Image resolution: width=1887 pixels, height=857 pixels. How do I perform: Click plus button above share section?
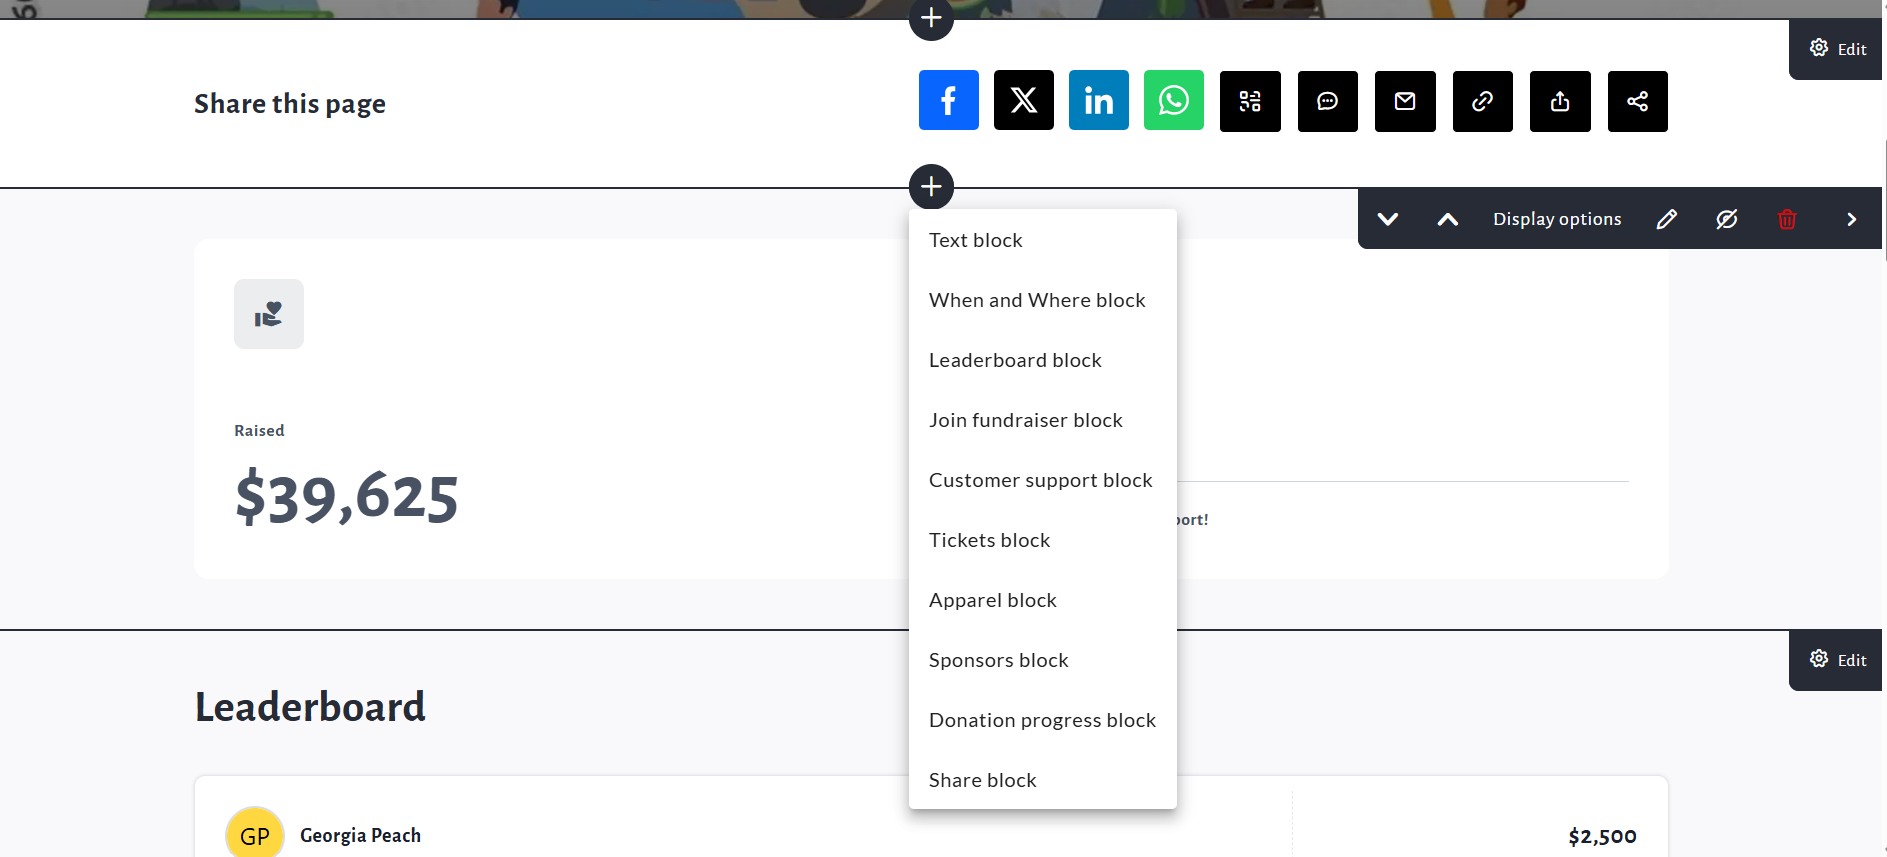point(930,19)
